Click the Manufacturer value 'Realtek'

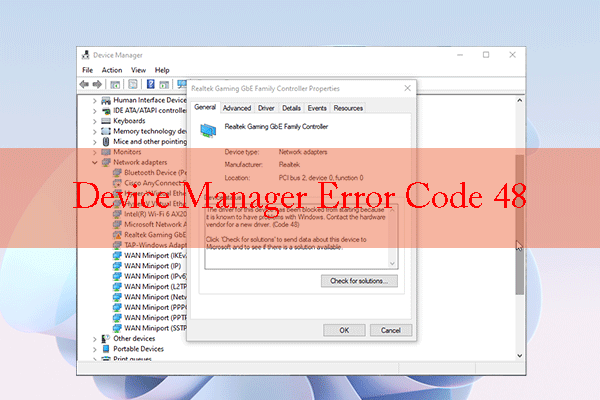pyautogui.click(x=289, y=165)
